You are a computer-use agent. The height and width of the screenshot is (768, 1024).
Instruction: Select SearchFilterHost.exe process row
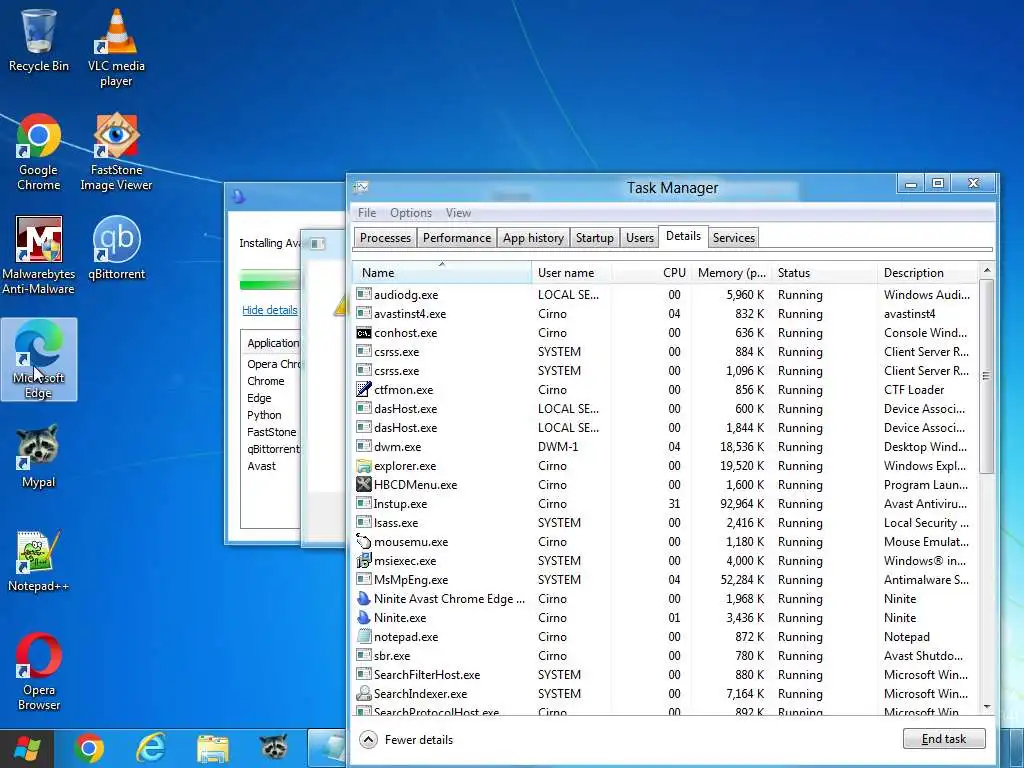[665, 675]
